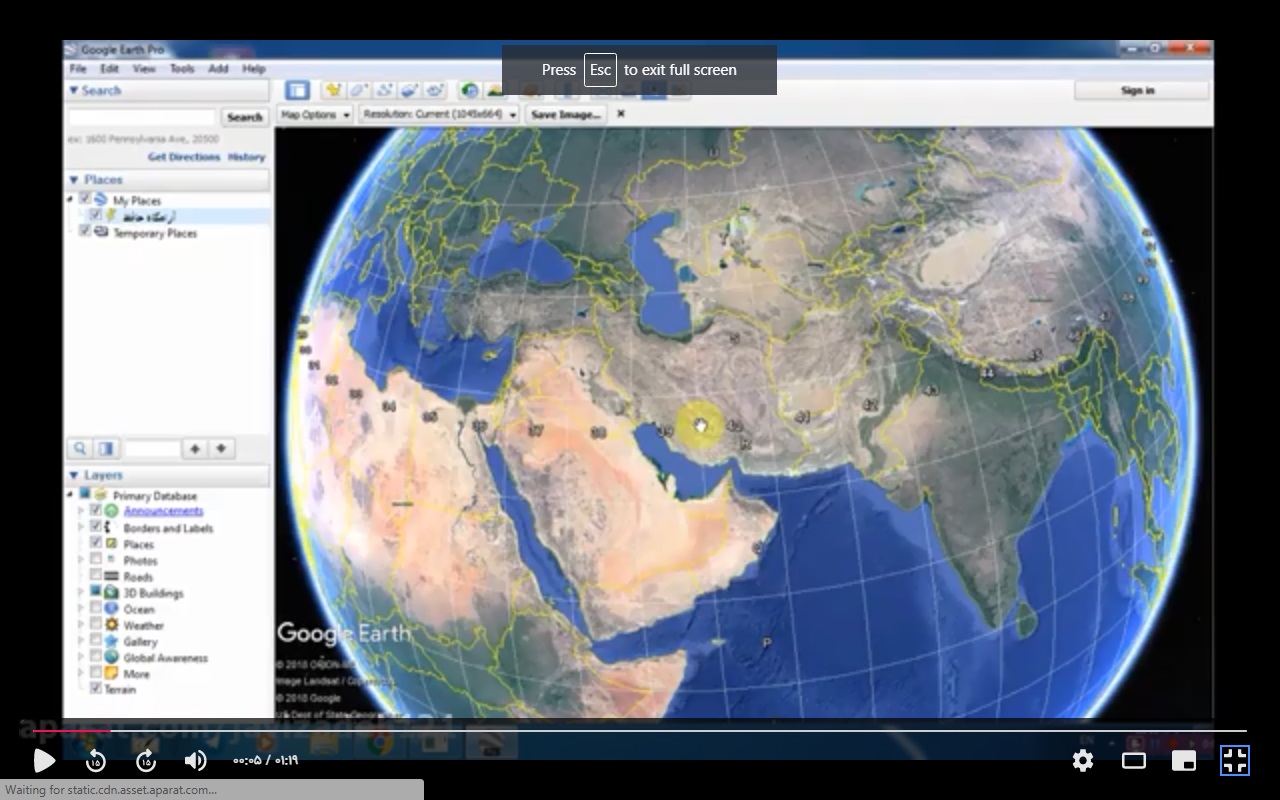Viewport: 1280px width, 800px height.
Task: Click the Get Directions link
Action: coord(184,157)
